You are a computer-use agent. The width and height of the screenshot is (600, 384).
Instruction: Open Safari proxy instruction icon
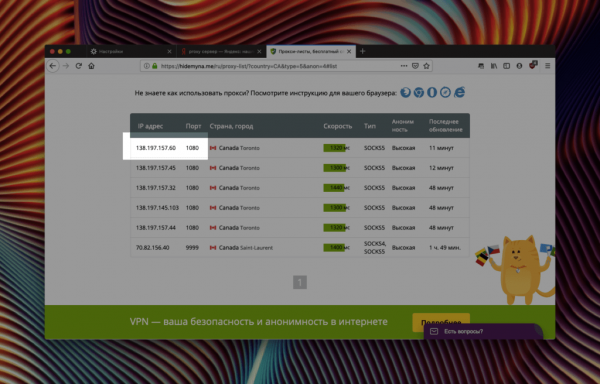pyautogui.click(x=445, y=92)
